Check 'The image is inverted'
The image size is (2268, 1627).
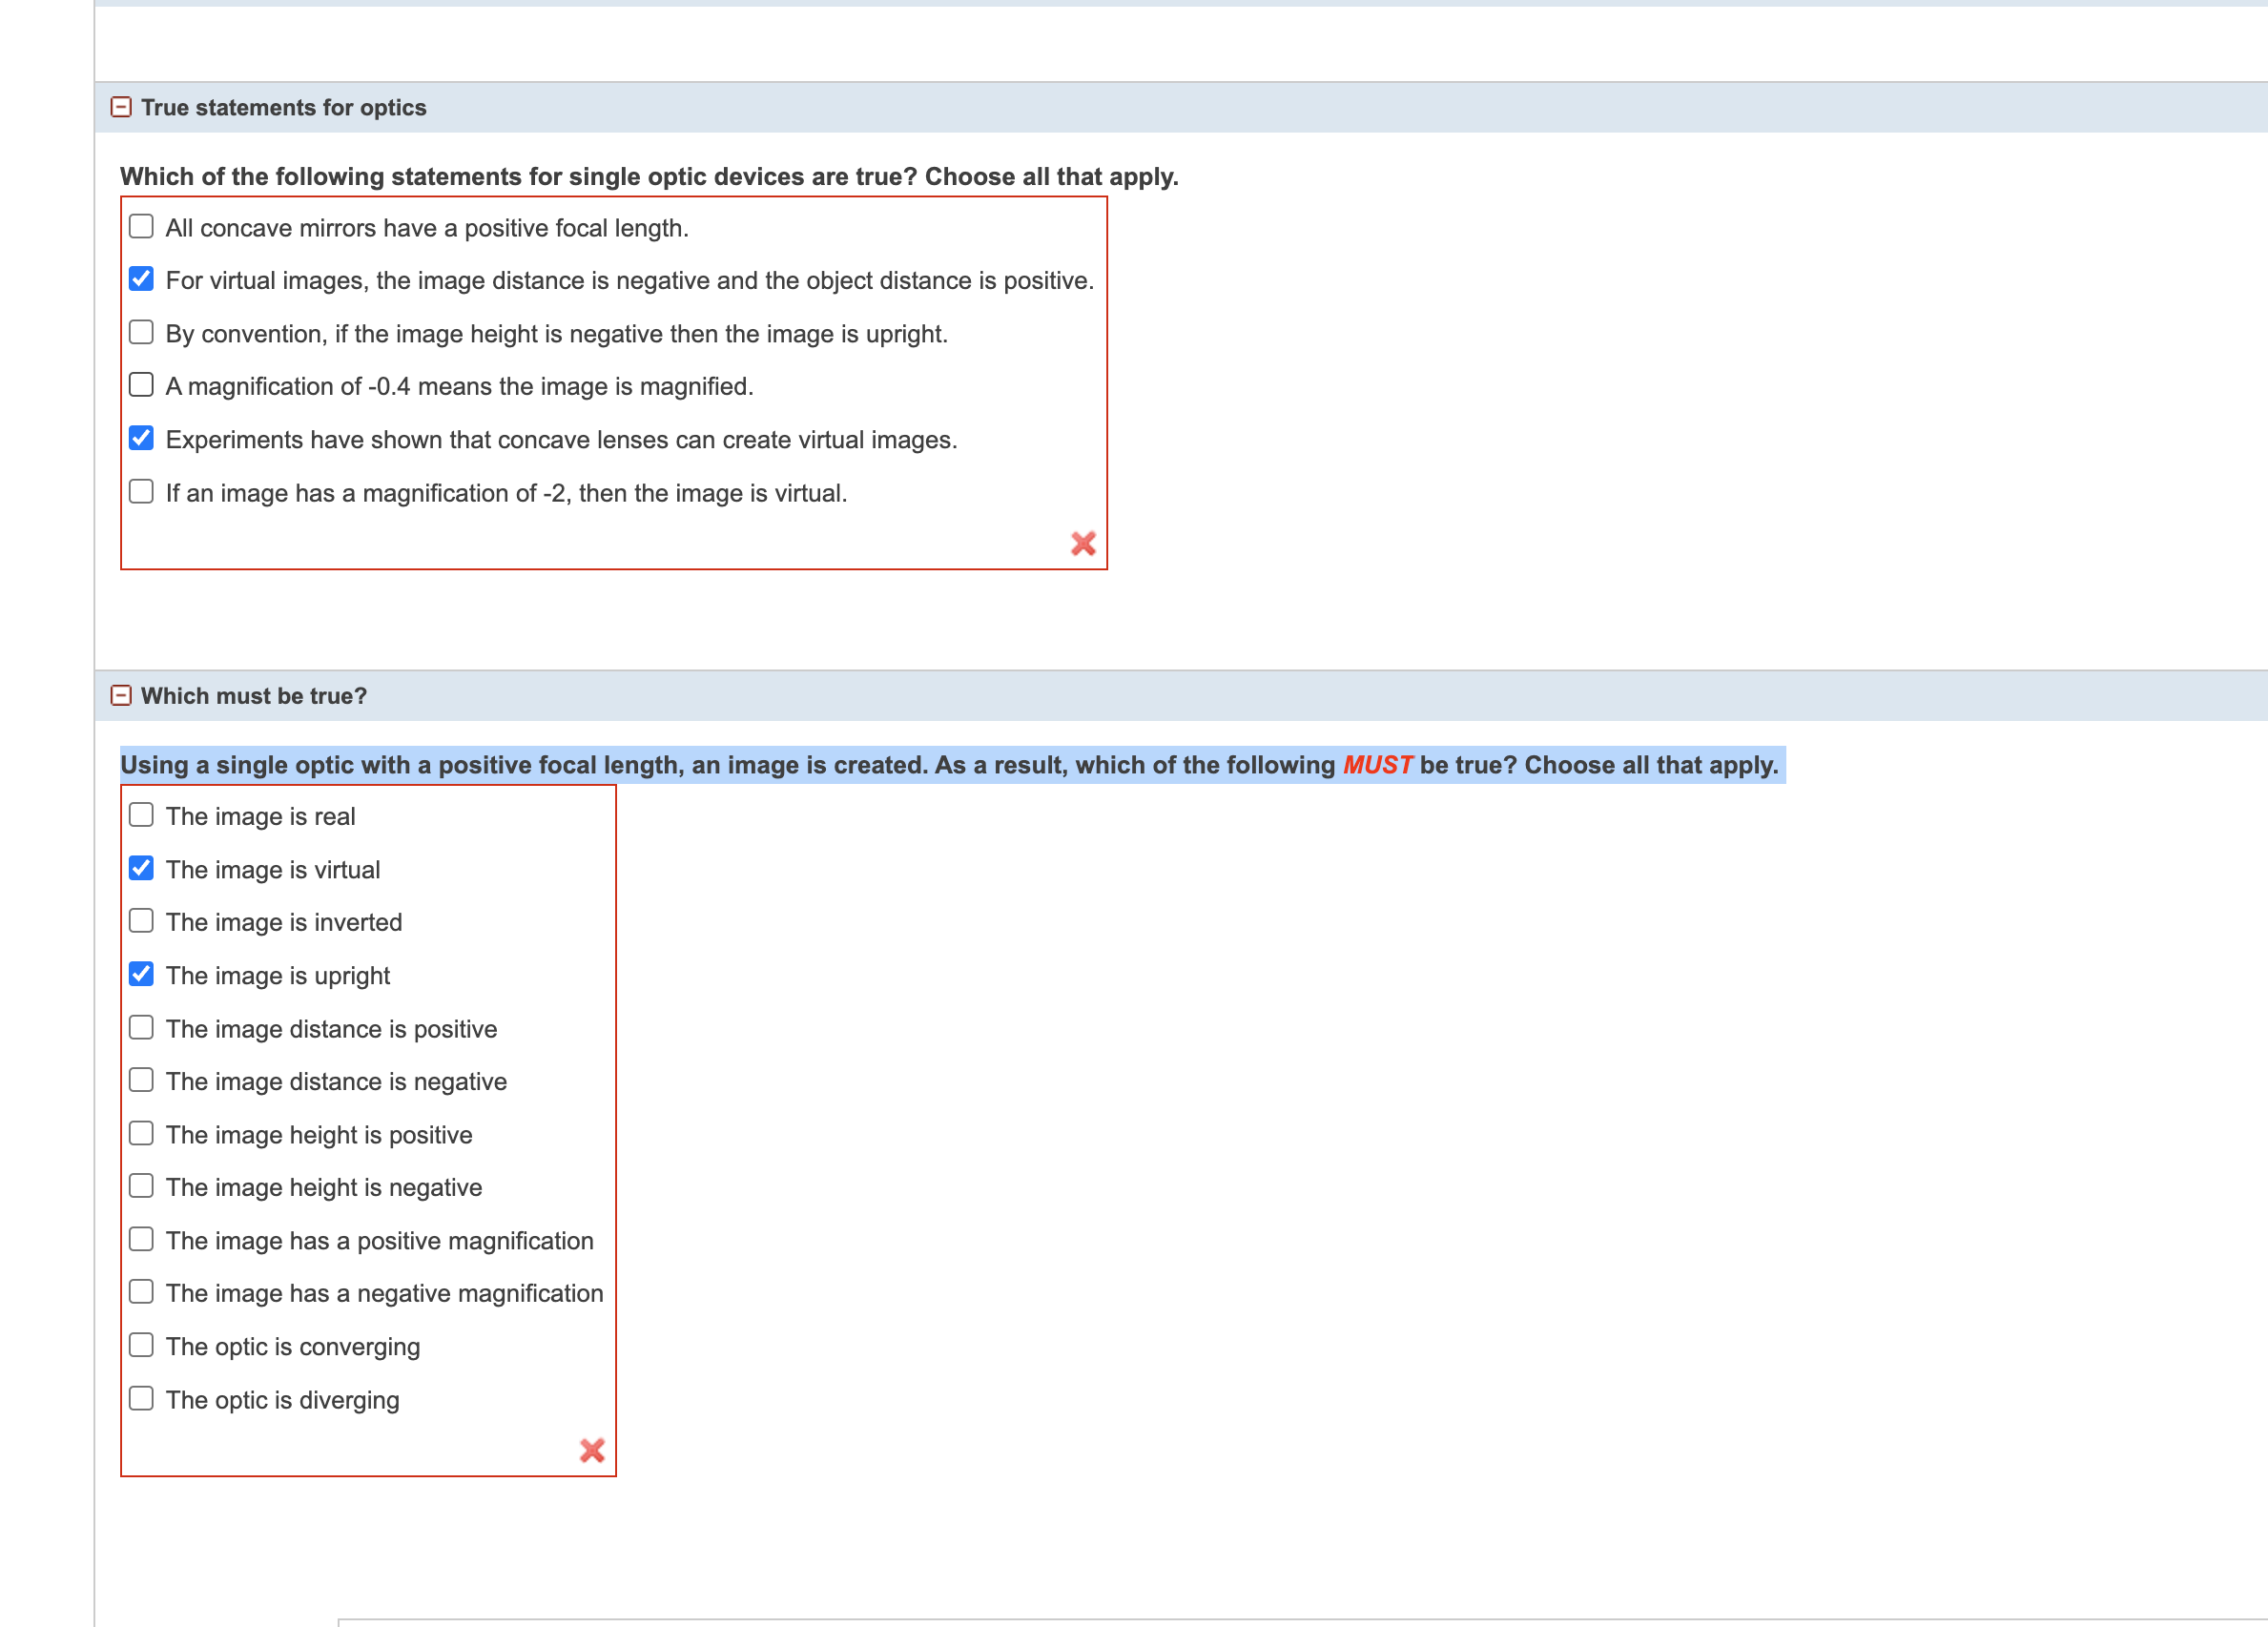pos(141,921)
